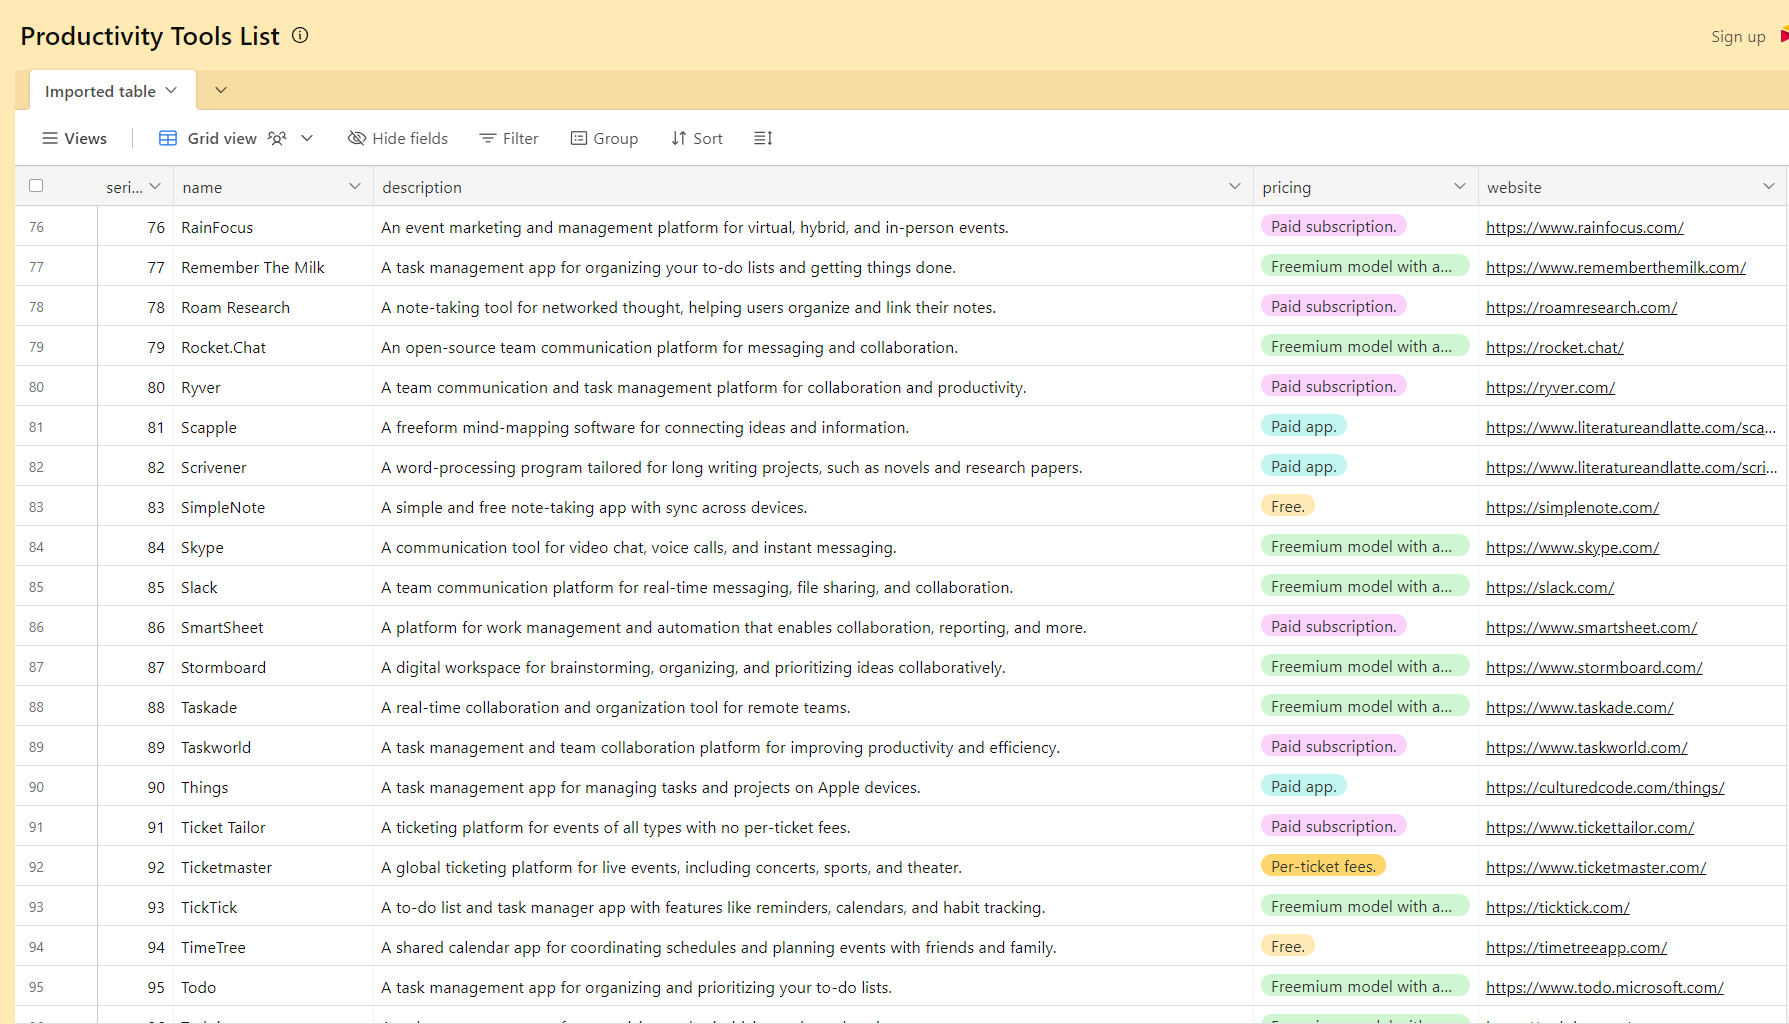Tick the select-all rows checkbox
Screen dimensions: 1789x1024
(36, 186)
